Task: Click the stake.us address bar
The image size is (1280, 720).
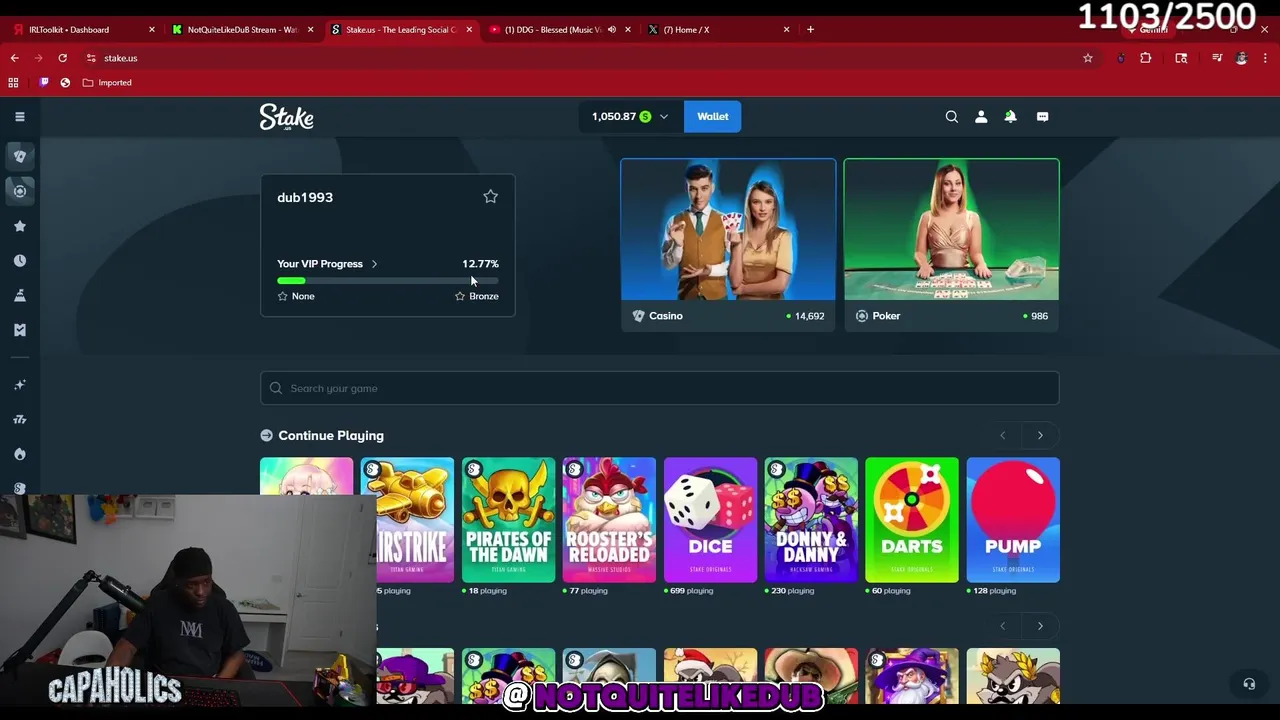Action: [x=580, y=58]
